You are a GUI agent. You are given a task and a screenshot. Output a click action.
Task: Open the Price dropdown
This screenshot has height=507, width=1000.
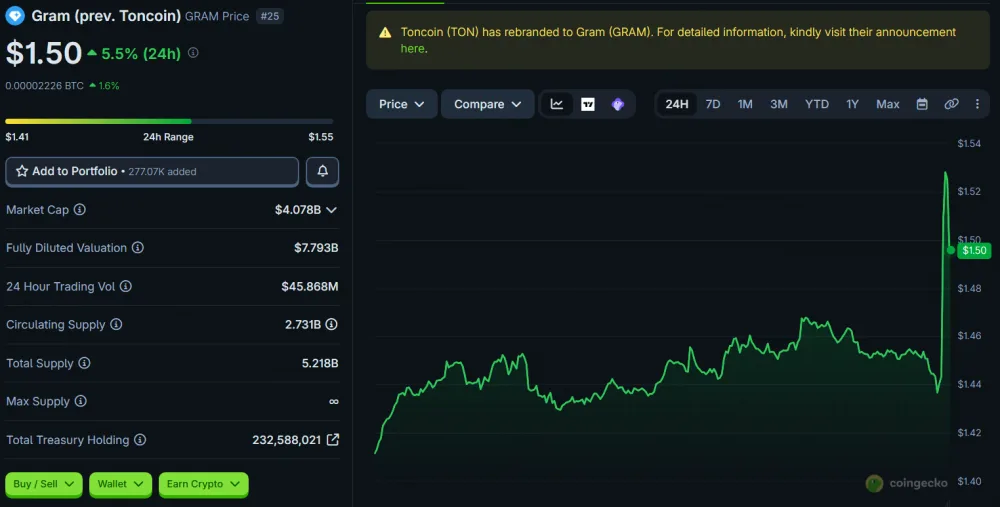pos(402,104)
